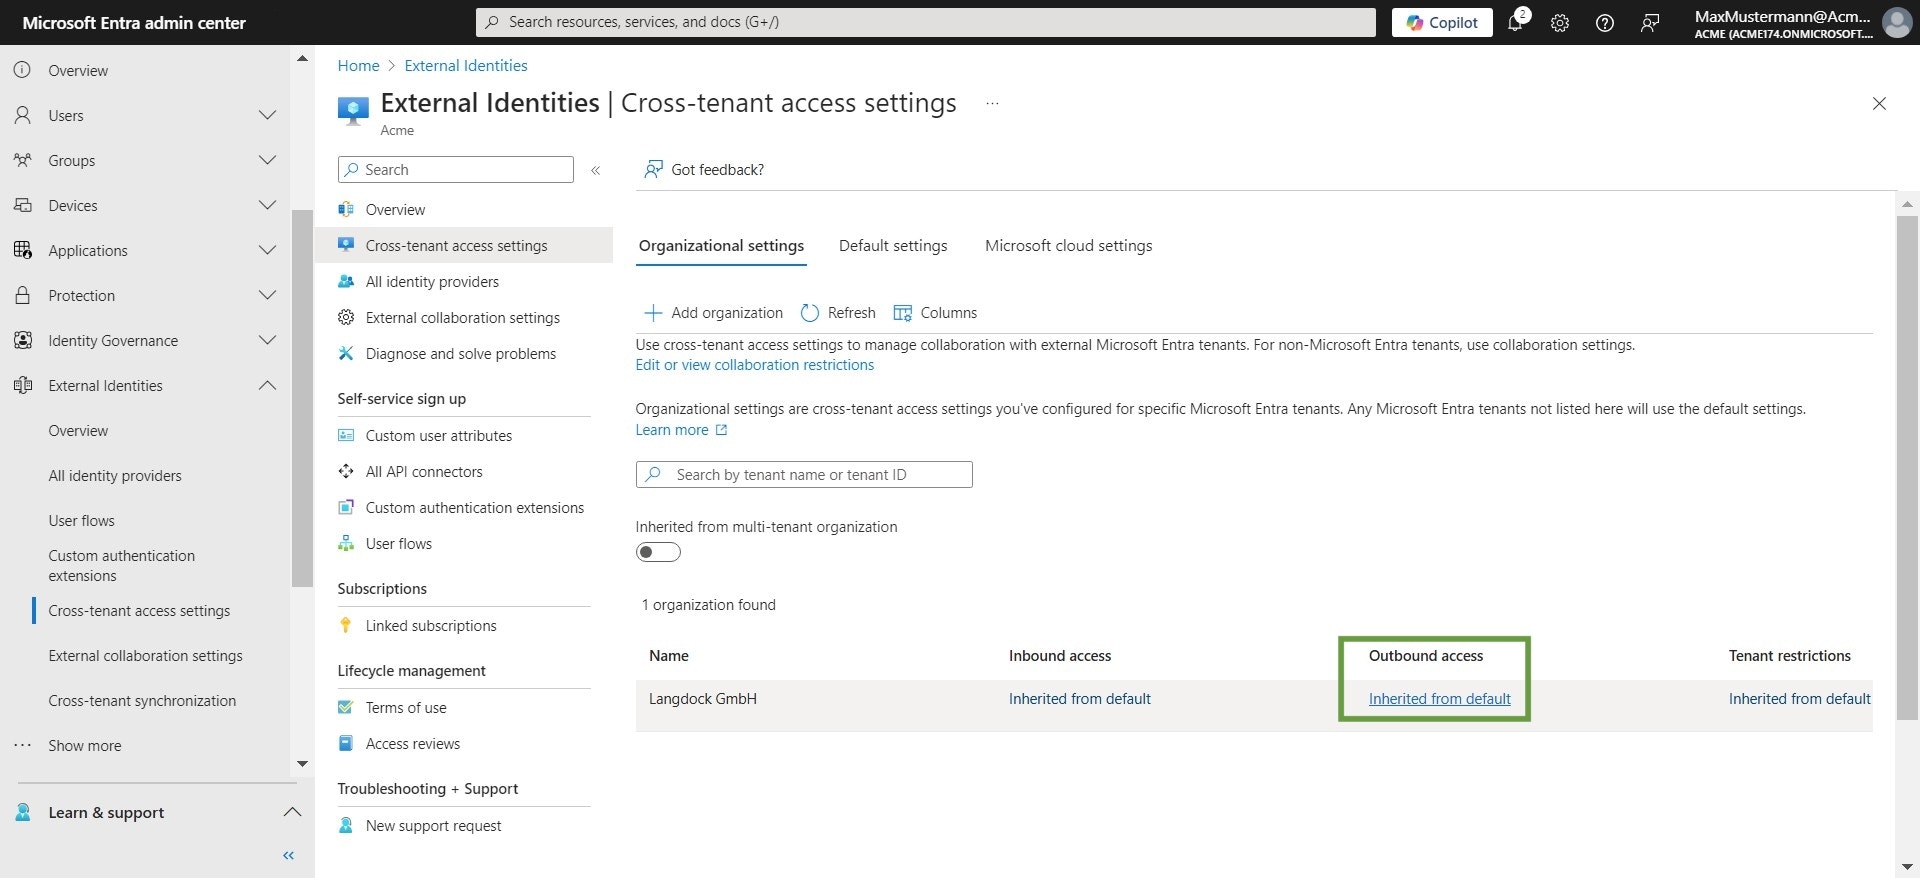Image resolution: width=1920 pixels, height=878 pixels.
Task: Open Edit or view collaboration restrictions link
Action: tap(755, 365)
